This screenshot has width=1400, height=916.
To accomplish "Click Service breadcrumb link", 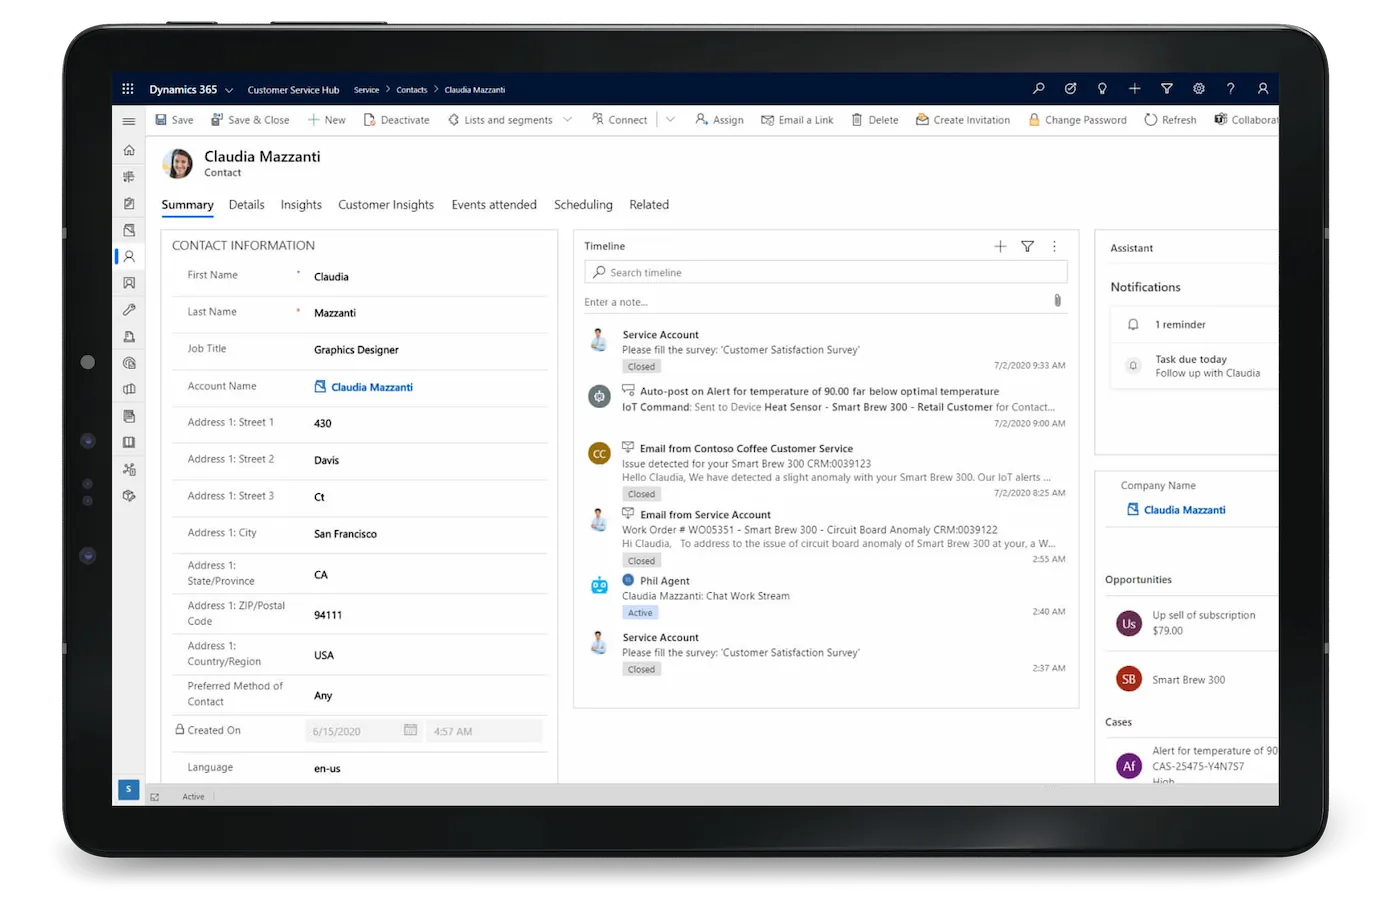I will [366, 90].
